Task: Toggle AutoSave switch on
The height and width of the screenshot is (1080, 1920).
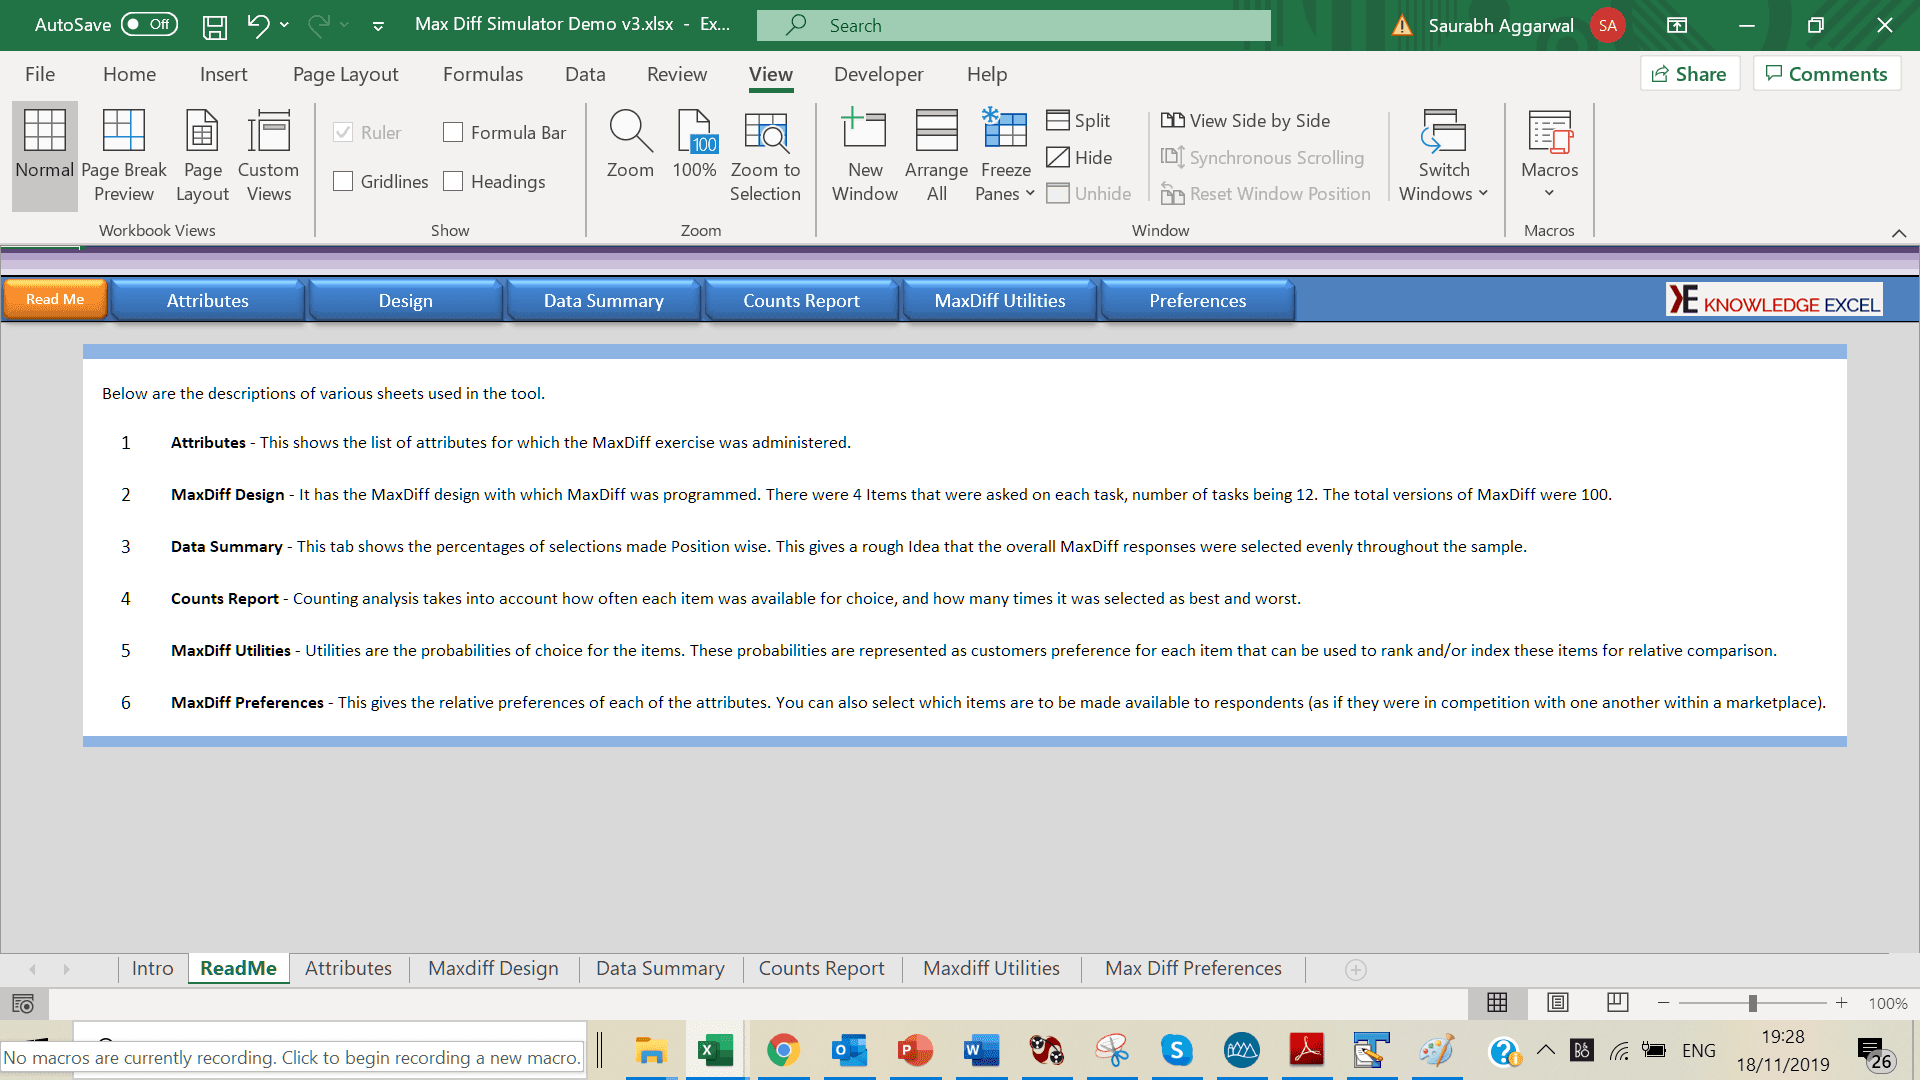Action: (149, 24)
